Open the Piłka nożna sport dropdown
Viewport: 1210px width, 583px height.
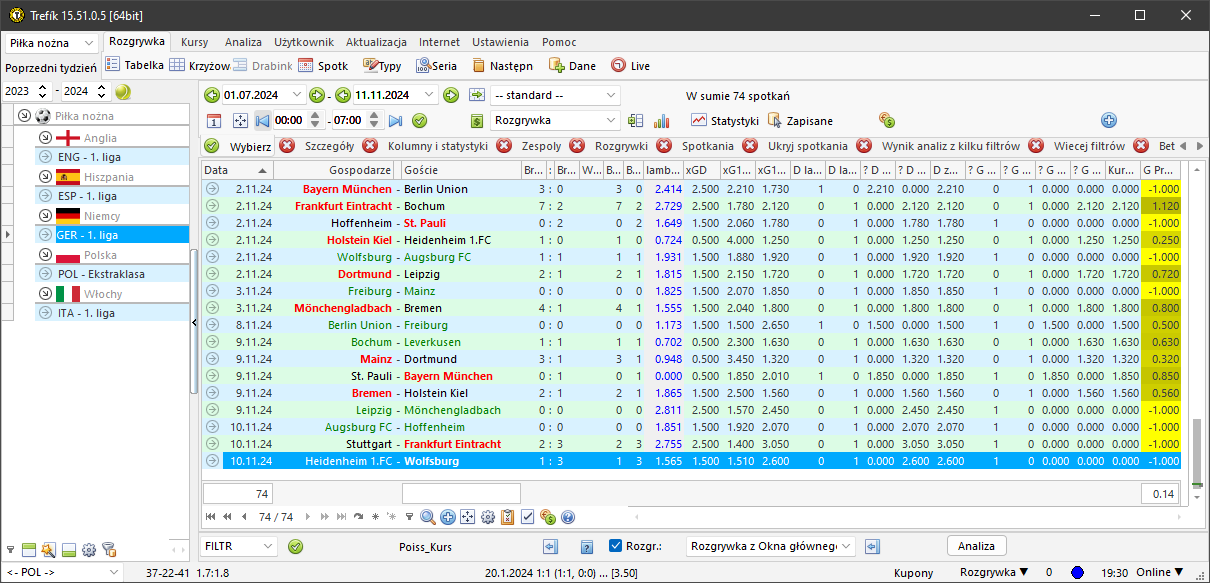pos(52,44)
